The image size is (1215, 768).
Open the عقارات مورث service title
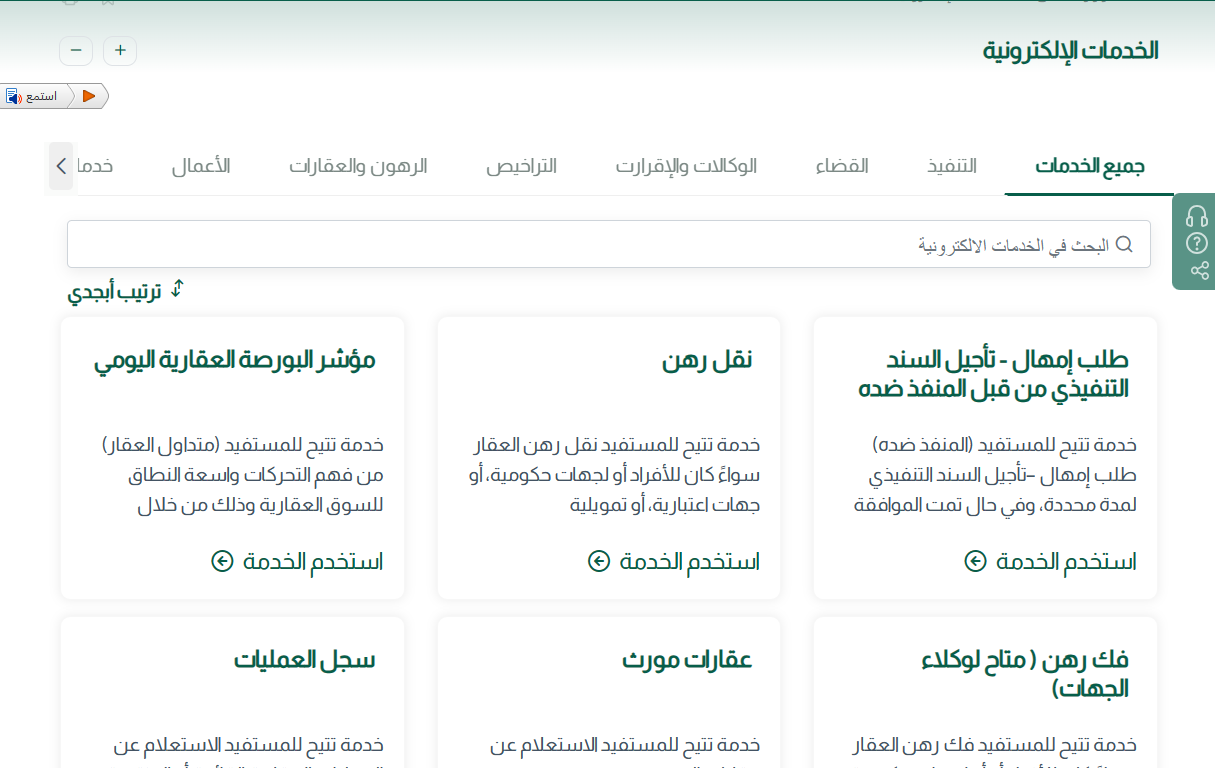point(687,660)
